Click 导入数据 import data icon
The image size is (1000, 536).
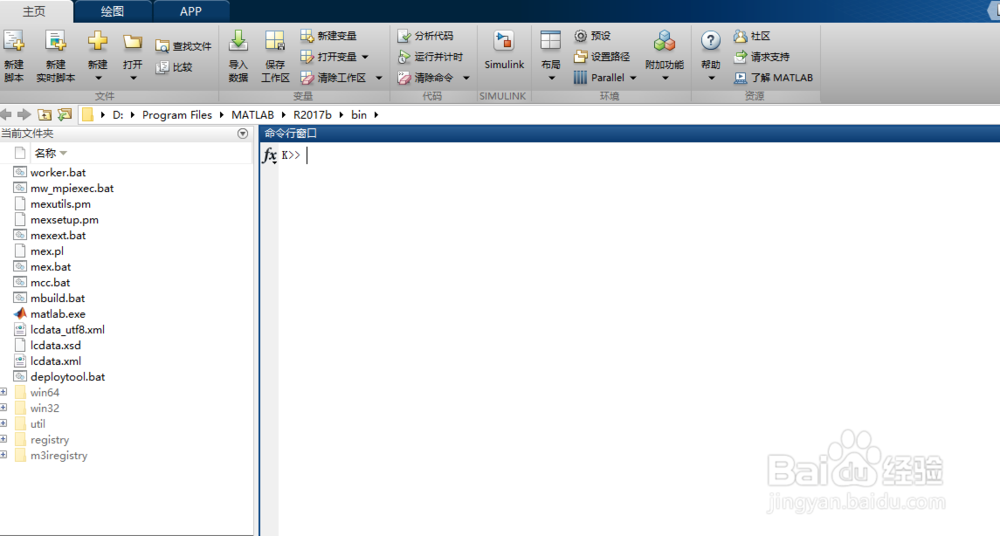(238, 41)
